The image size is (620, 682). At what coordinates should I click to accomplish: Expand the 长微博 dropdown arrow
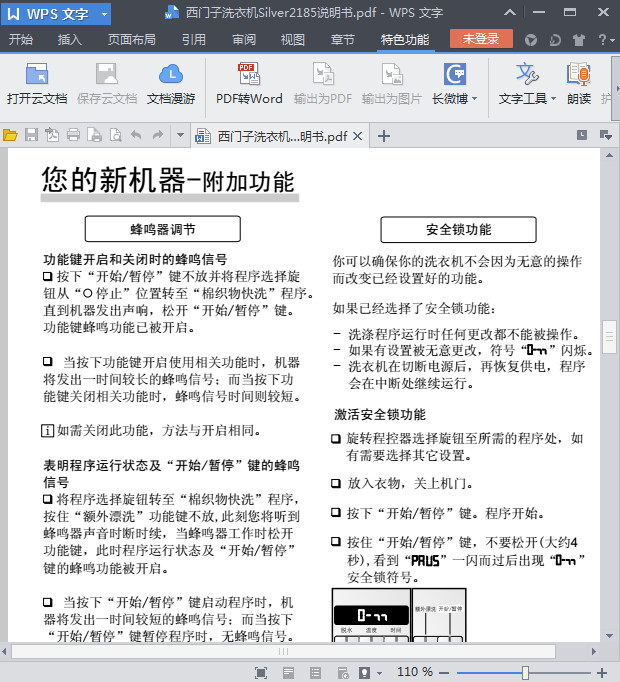point(474,99)
